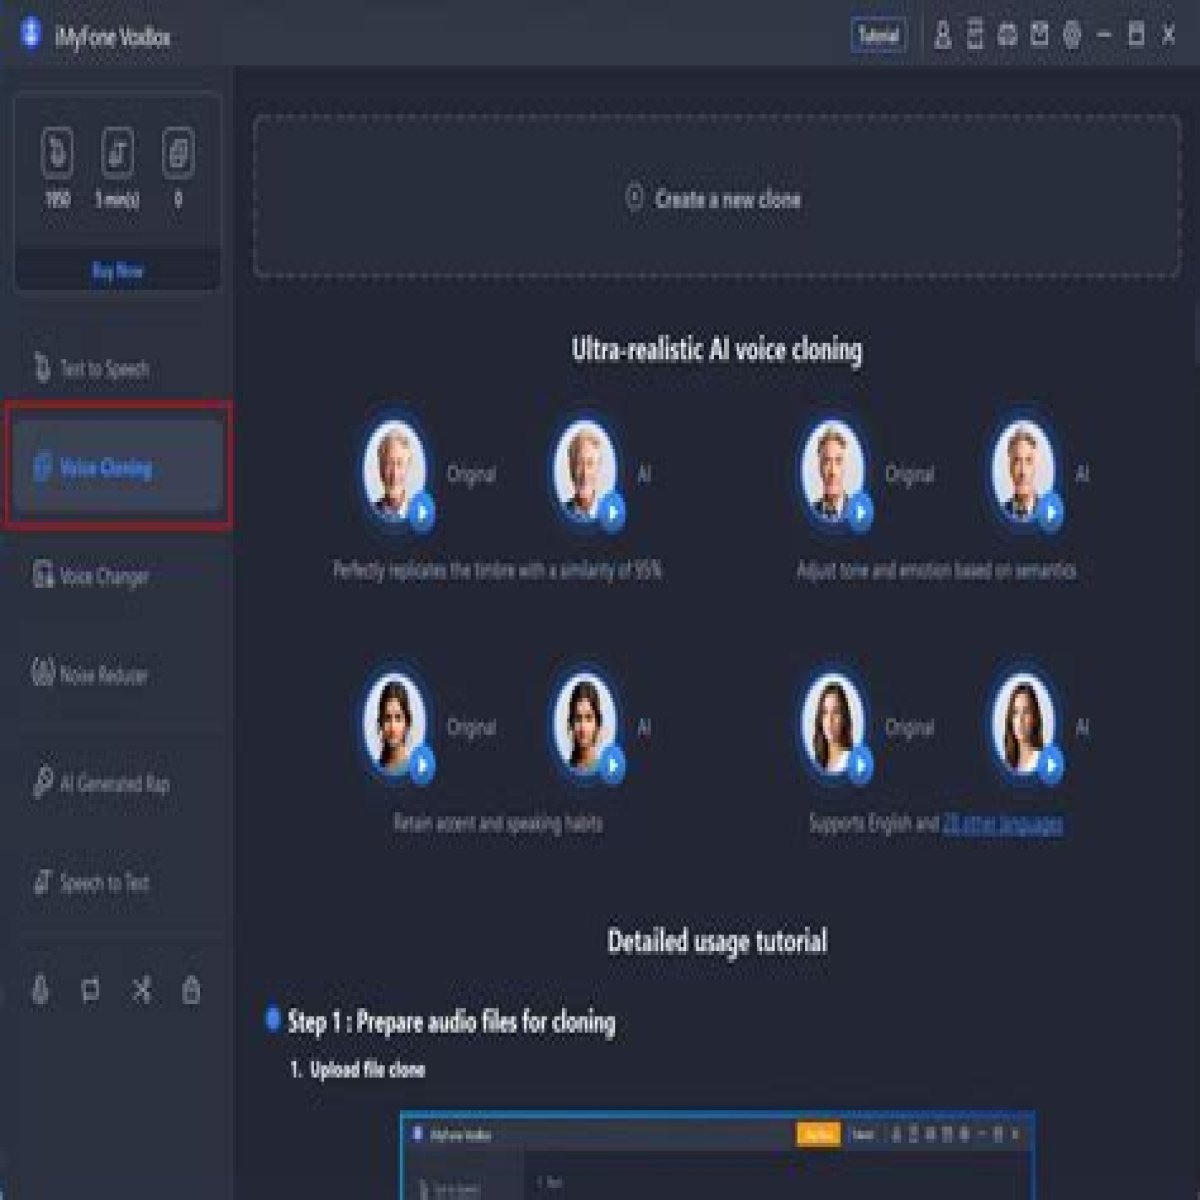
Task: Click the tutorial screenshot under Upload file clone
Action: 717,1155
